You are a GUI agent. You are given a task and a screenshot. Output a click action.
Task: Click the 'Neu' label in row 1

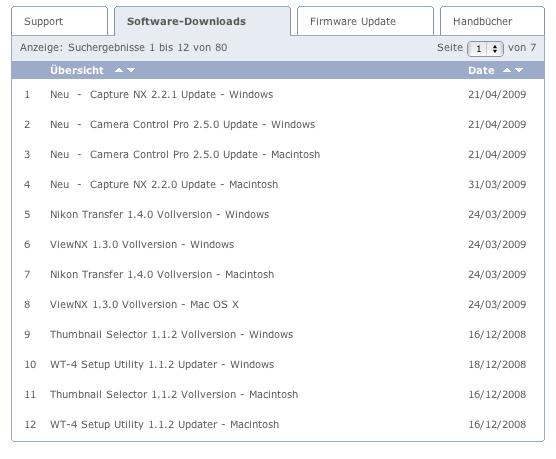tap(60, 94)
